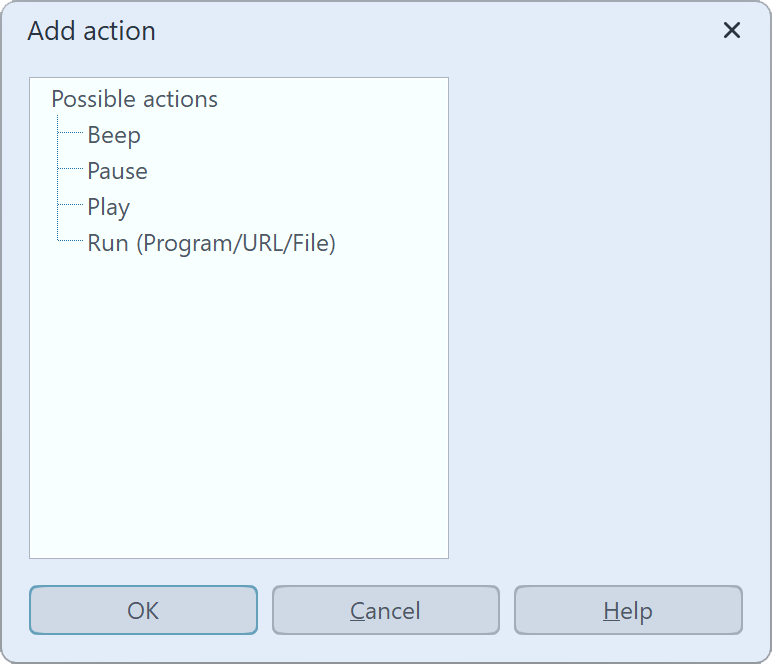Select the Pause action in the tree
The width and height of the screenshot is (772, 664).
point(117,171)
